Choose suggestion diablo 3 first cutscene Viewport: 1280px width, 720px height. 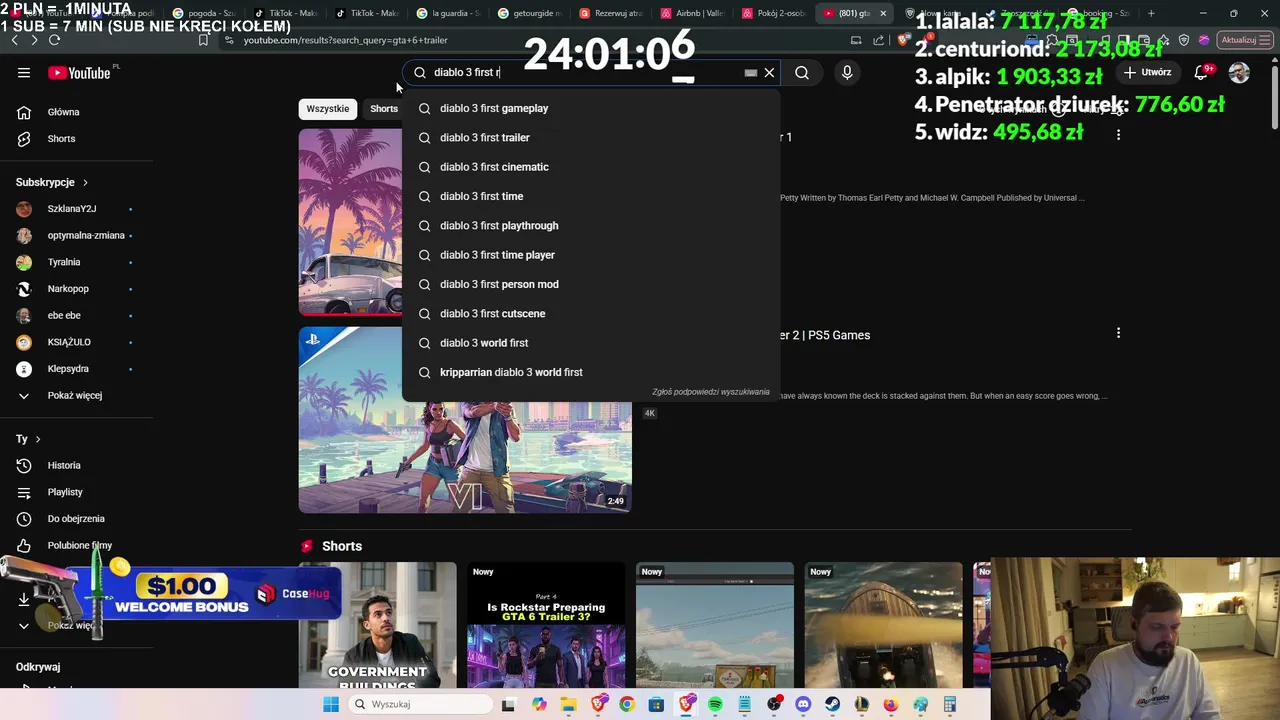(591, 313)
